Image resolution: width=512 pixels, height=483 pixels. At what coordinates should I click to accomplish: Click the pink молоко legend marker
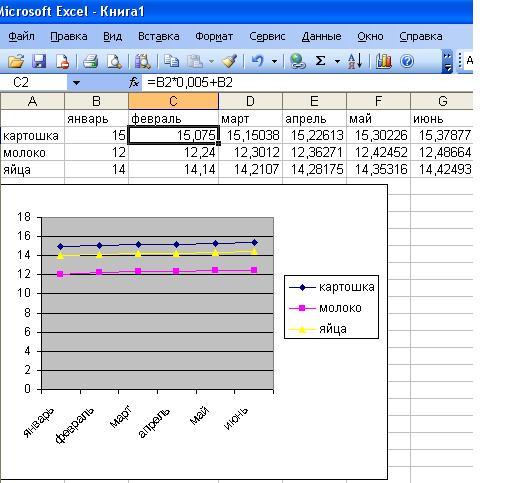pos(302,308)
